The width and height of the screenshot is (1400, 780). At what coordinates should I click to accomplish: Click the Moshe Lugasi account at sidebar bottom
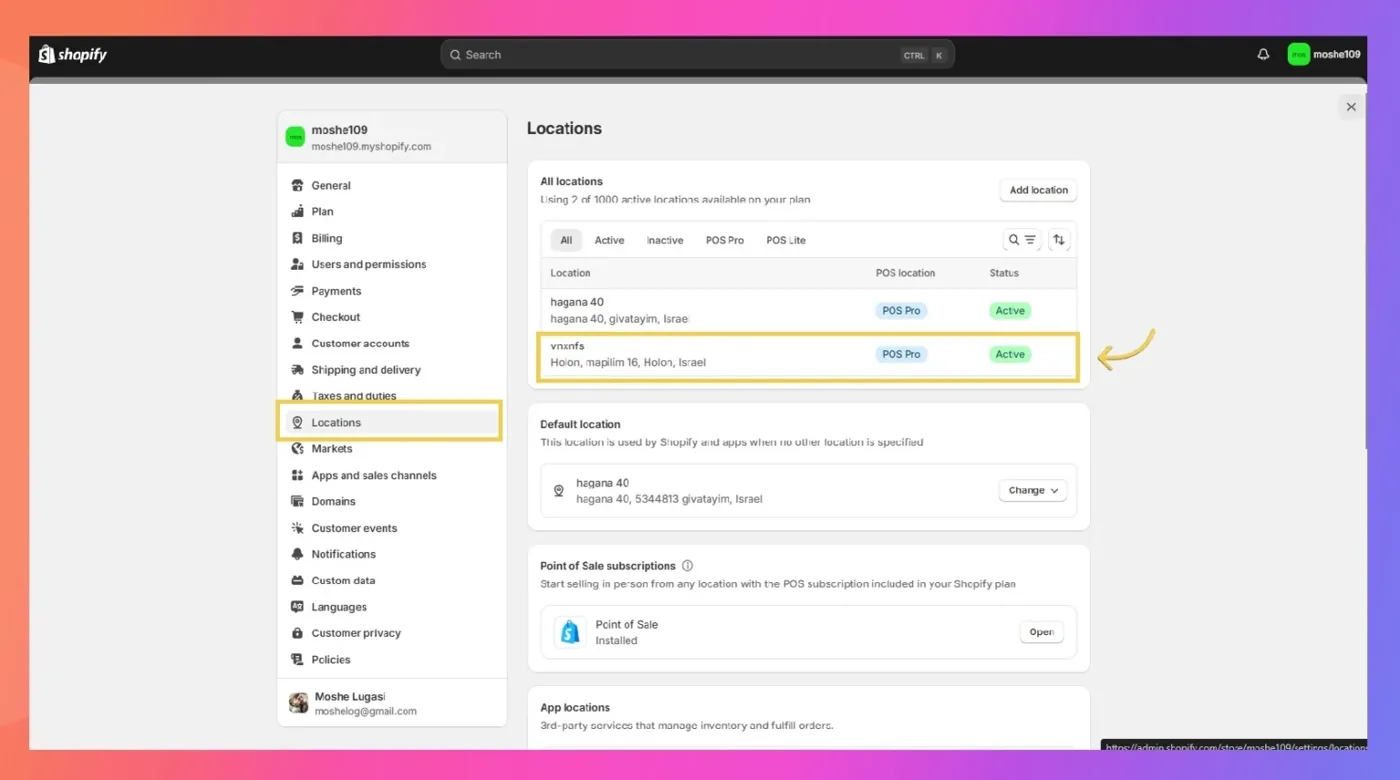(391, 703)
